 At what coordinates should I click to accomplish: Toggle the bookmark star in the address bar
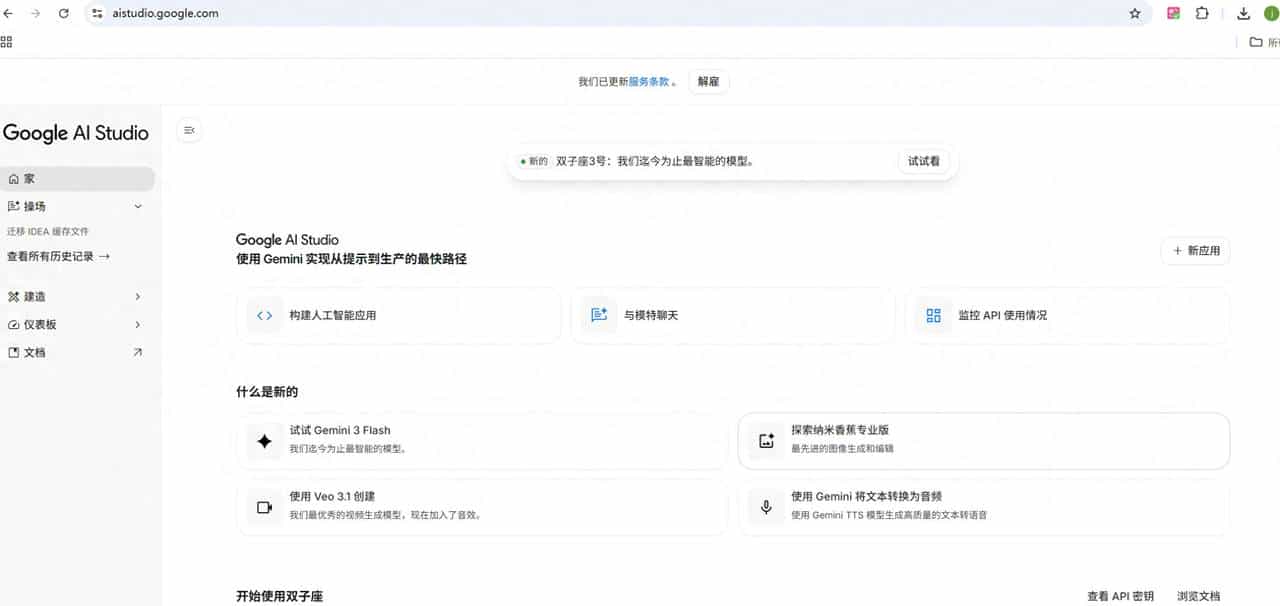tap(1135, 13)
